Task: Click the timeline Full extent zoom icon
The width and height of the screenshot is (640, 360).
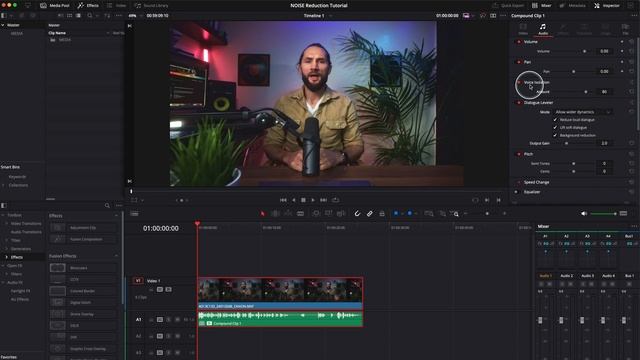Action: click(429, 213)
